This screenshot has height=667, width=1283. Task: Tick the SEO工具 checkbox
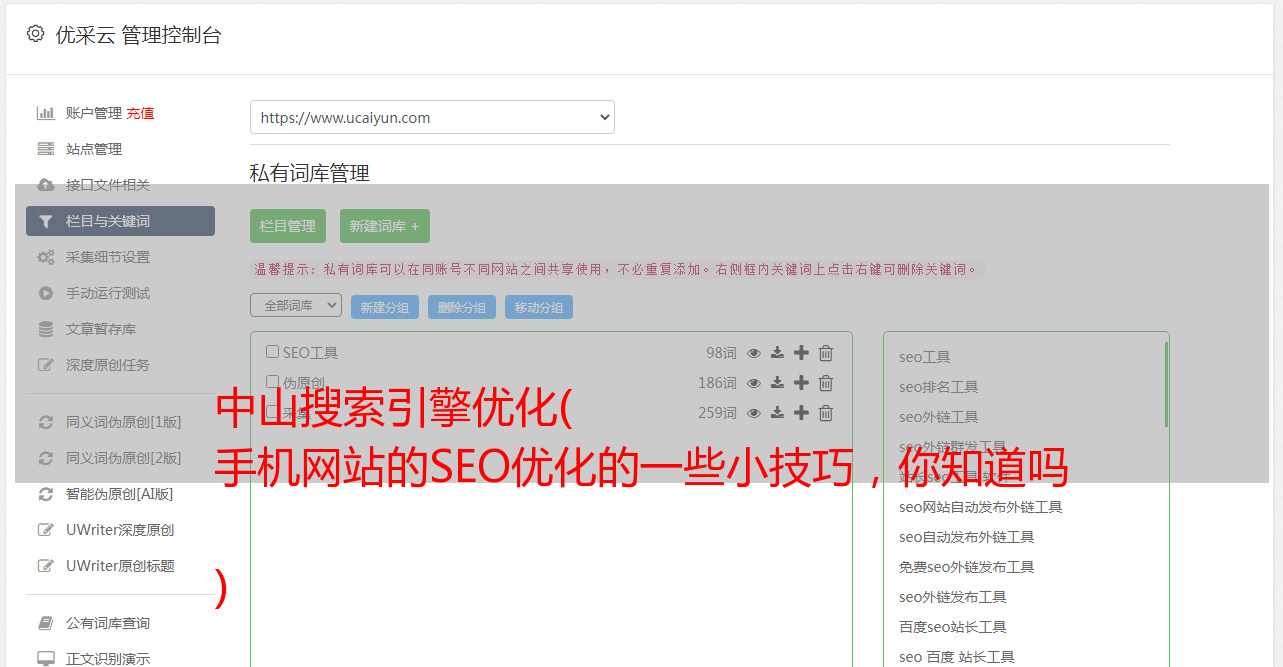pyautogui.click(x=272, y=352)
